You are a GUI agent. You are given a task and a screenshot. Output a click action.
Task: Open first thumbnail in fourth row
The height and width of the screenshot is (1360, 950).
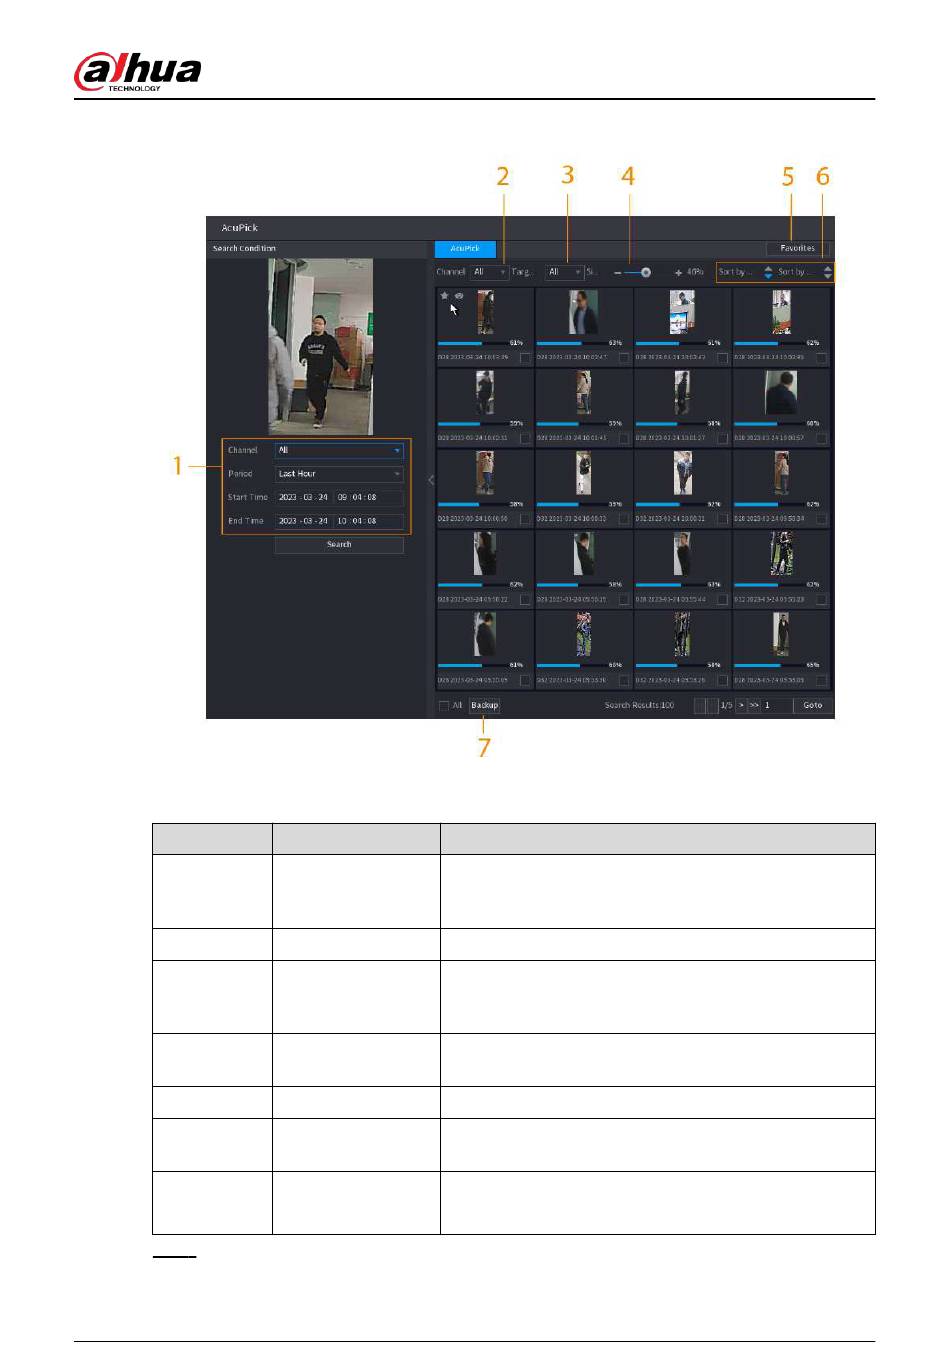[485, 554]
